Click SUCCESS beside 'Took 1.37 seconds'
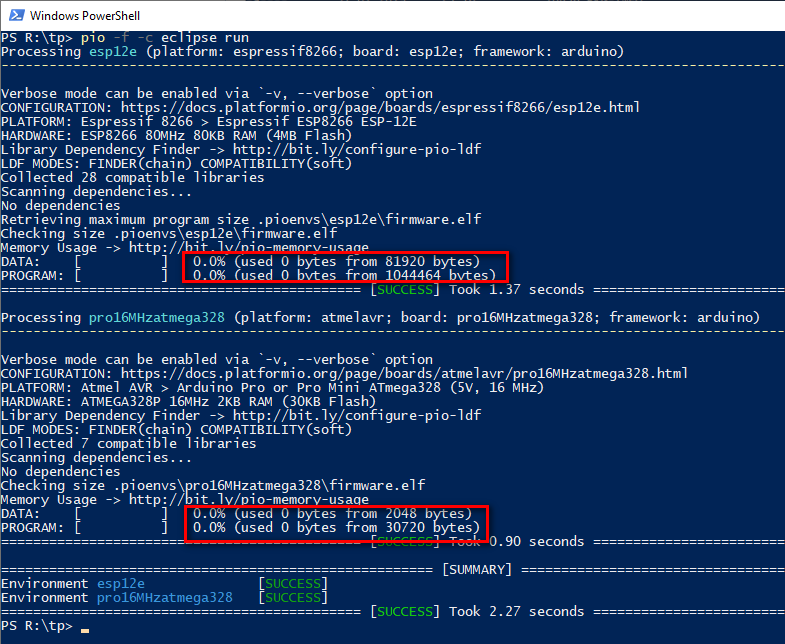The image size is (785, 644). [405, 290]
